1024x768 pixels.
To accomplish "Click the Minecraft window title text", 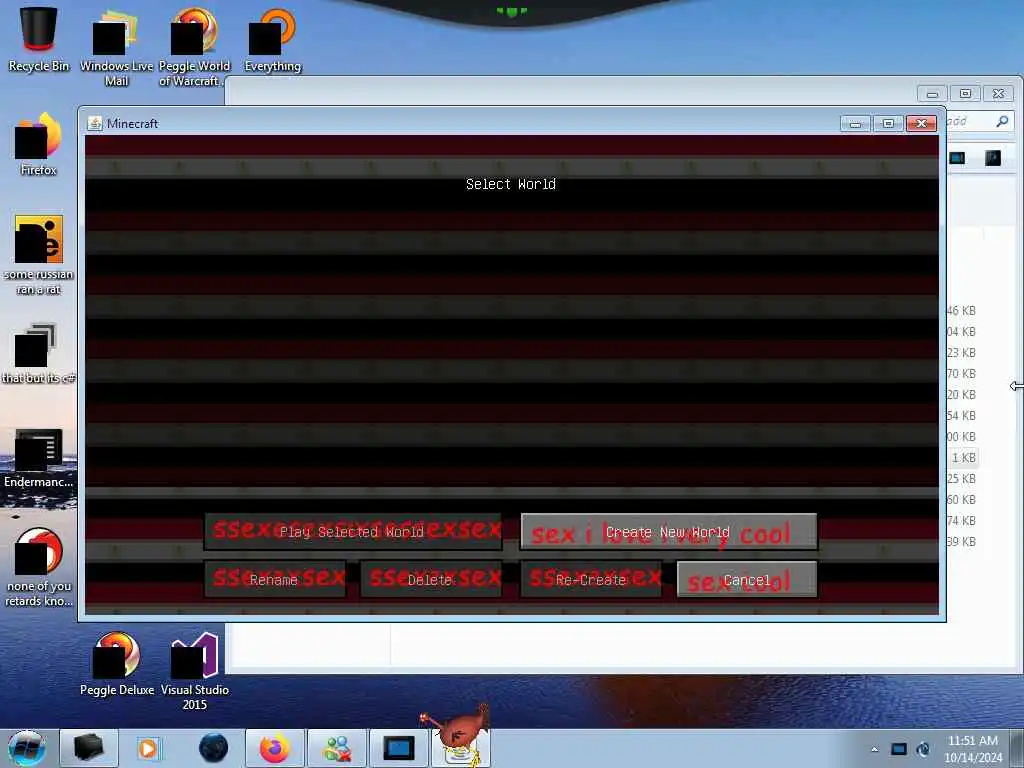I will coord(132,123).
